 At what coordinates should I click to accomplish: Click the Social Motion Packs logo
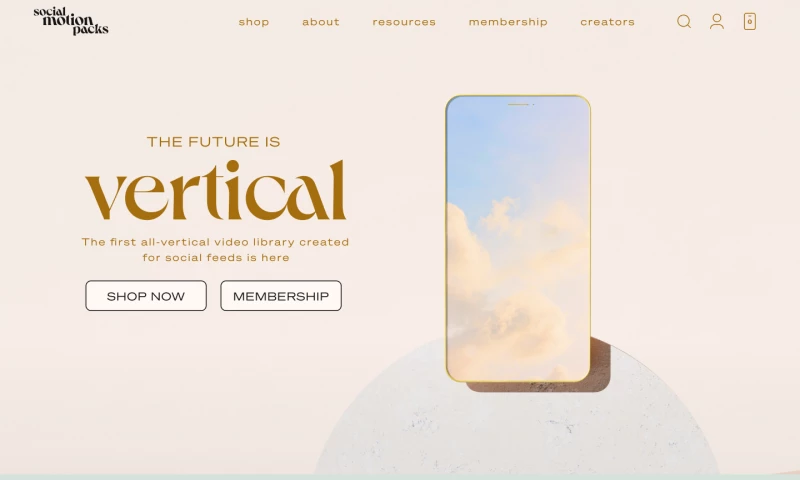(x=71, y=21)
